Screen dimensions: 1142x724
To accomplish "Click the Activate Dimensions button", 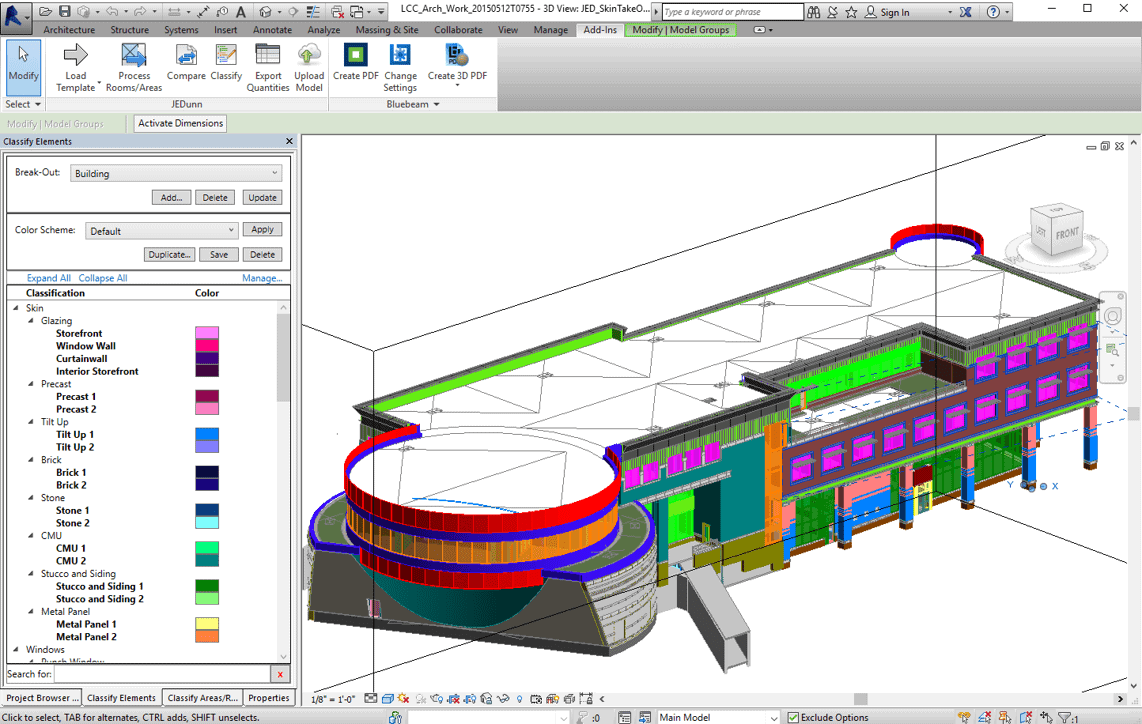I will [181, 123].
